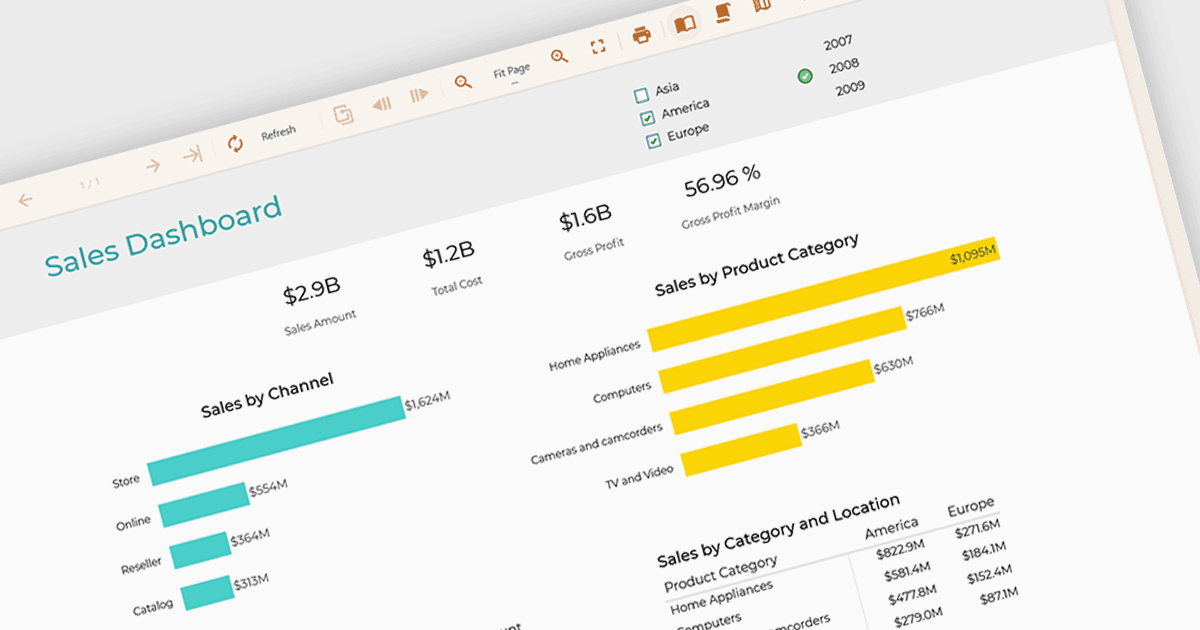Click the Home Appliances table row label
The width and height of the screenshot is (1200, 630).
(x=721, y=597)
